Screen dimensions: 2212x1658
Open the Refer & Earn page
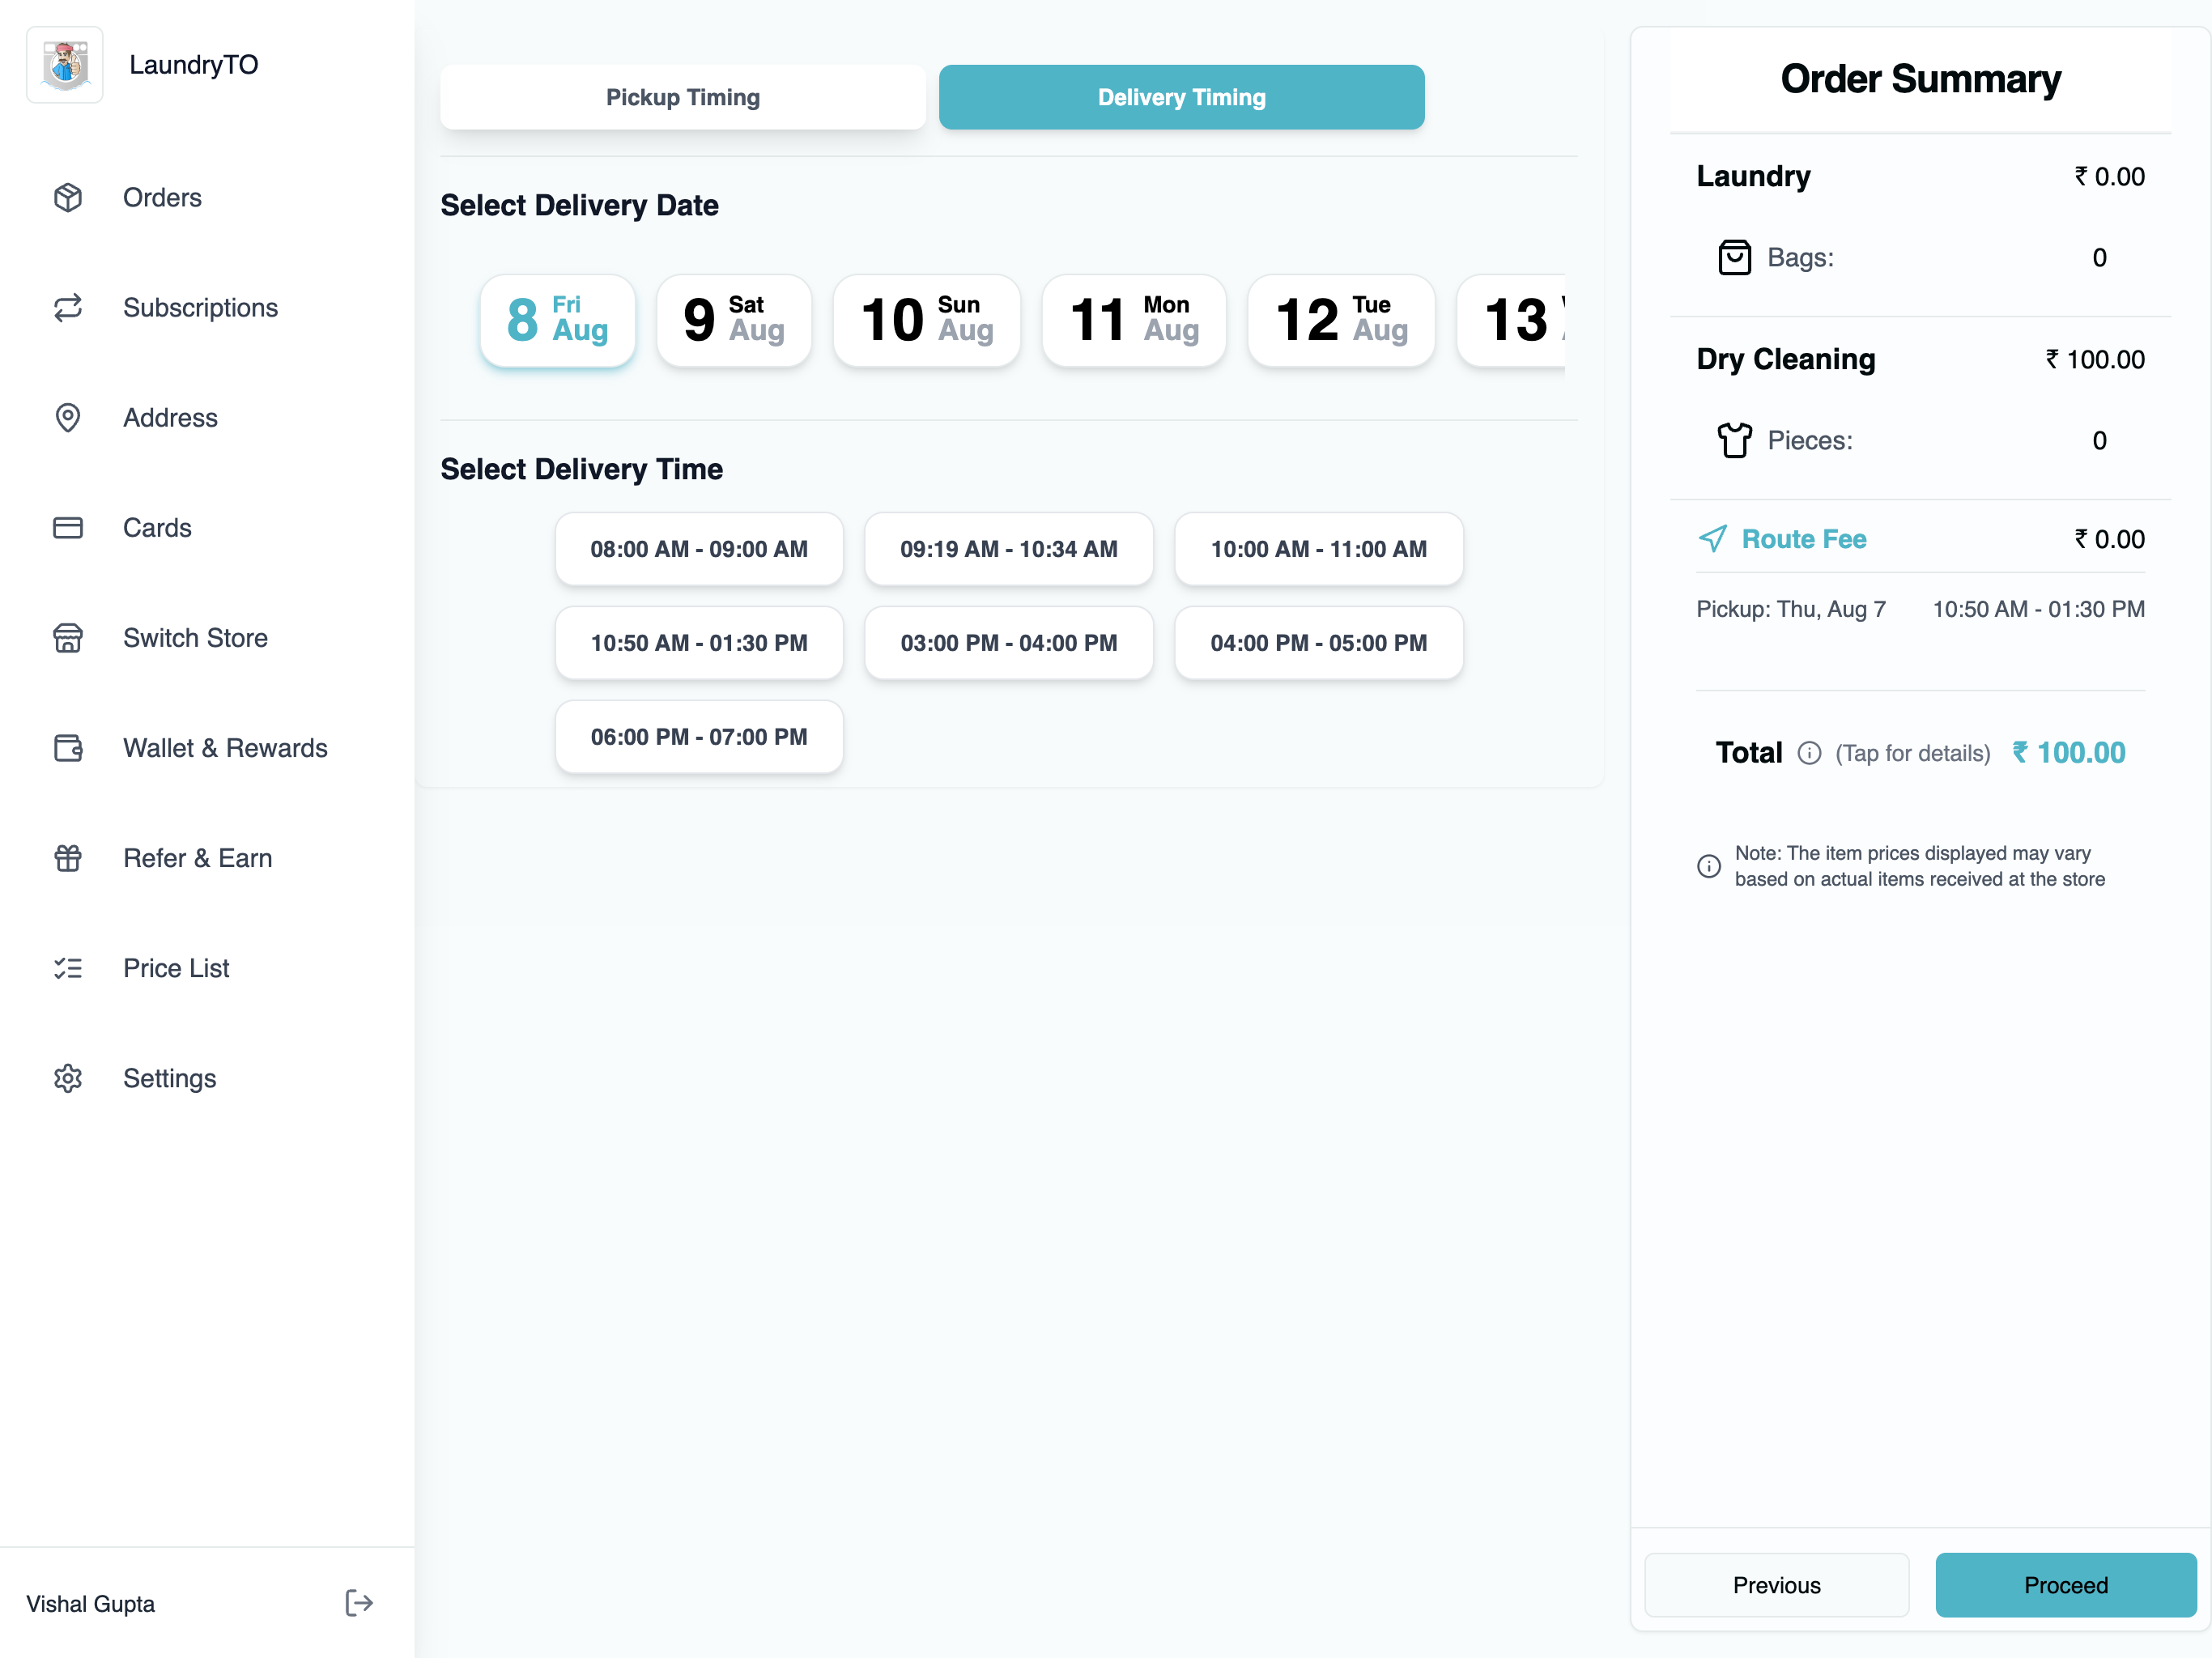tap(207, 858)
